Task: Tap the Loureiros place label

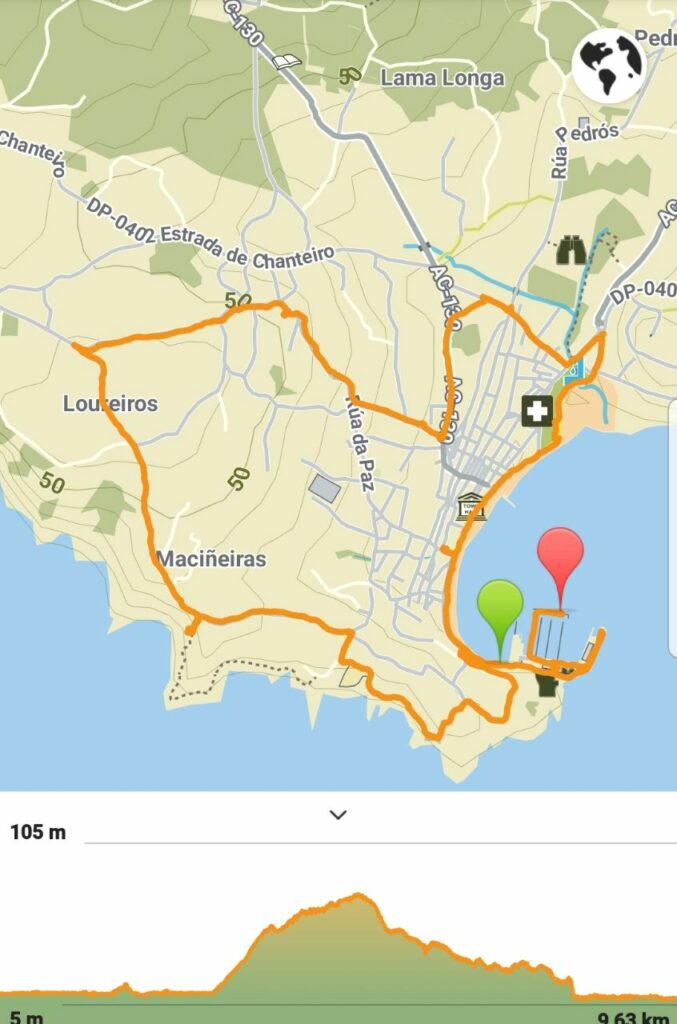Action: pyautogui.click(x=110, y=404)
